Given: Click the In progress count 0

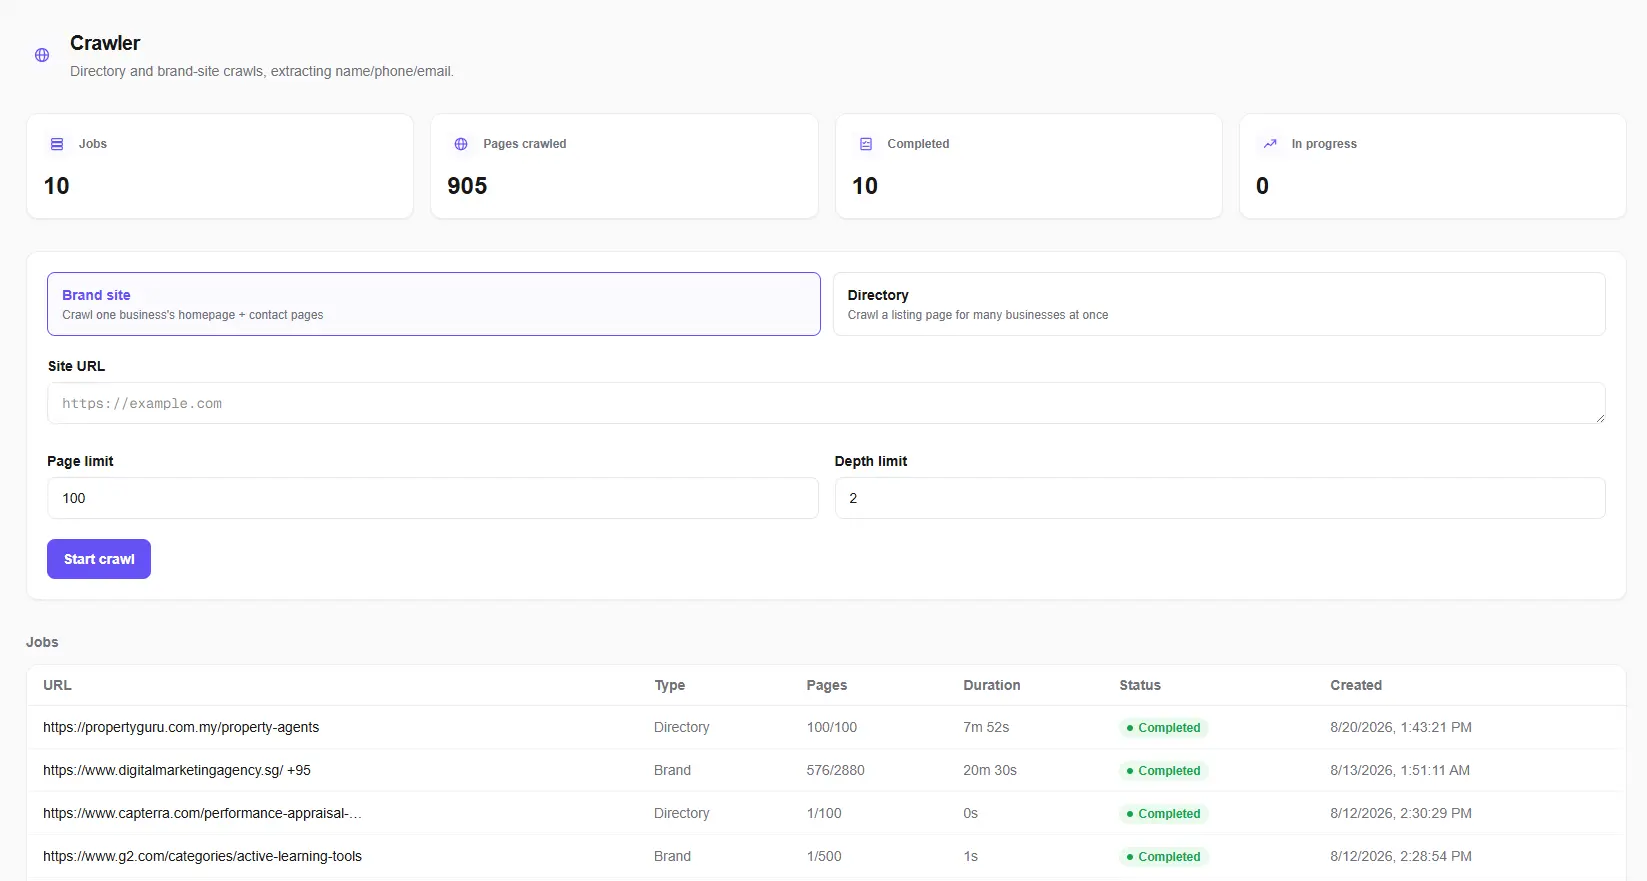Looking at the screenshot, I should 1262,186.
